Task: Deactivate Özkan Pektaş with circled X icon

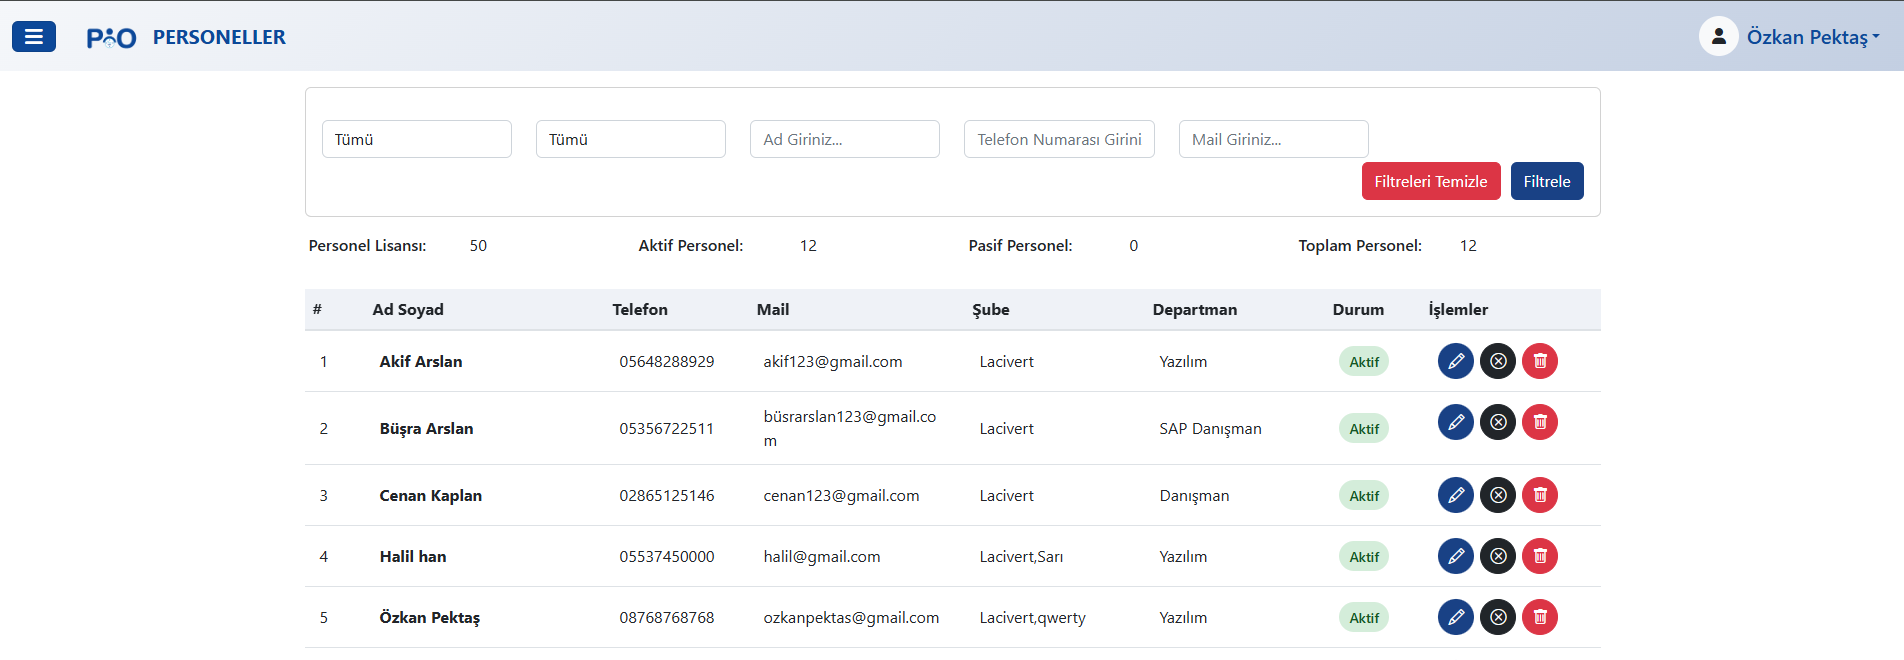Action: click(x=1497, y=617)
